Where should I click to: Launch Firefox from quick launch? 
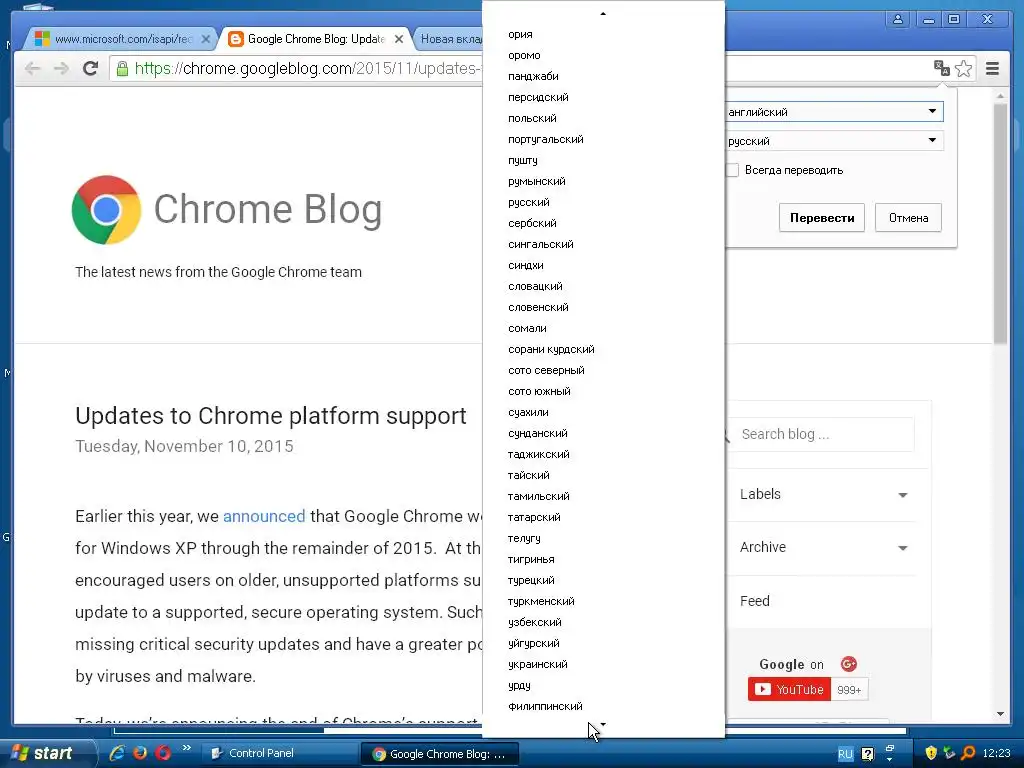(140, 753)
